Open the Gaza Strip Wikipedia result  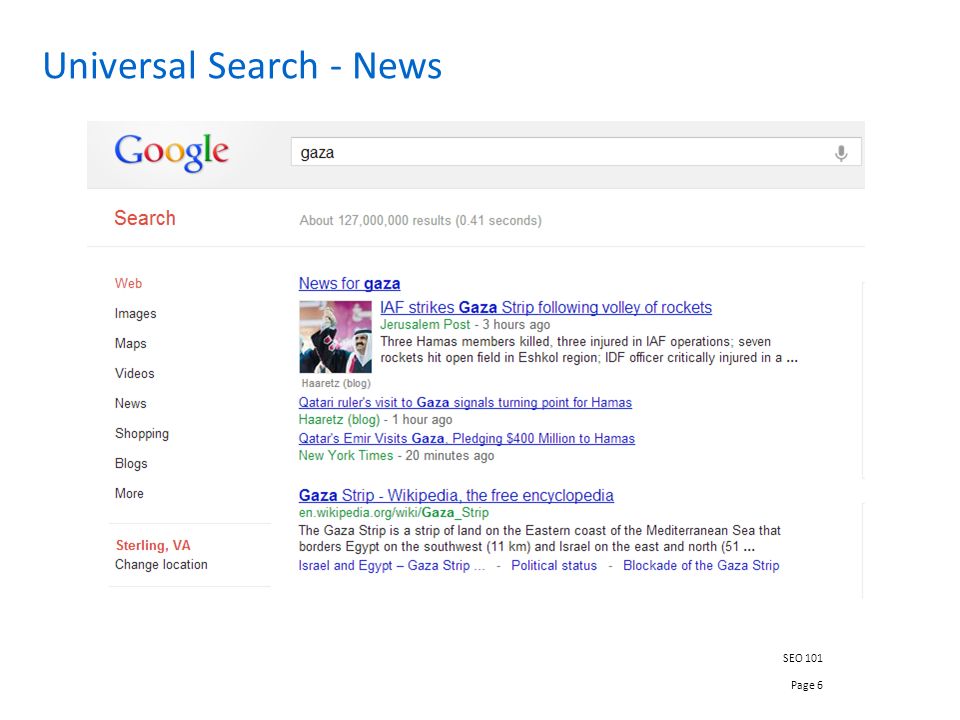click(x=456, y=495)
